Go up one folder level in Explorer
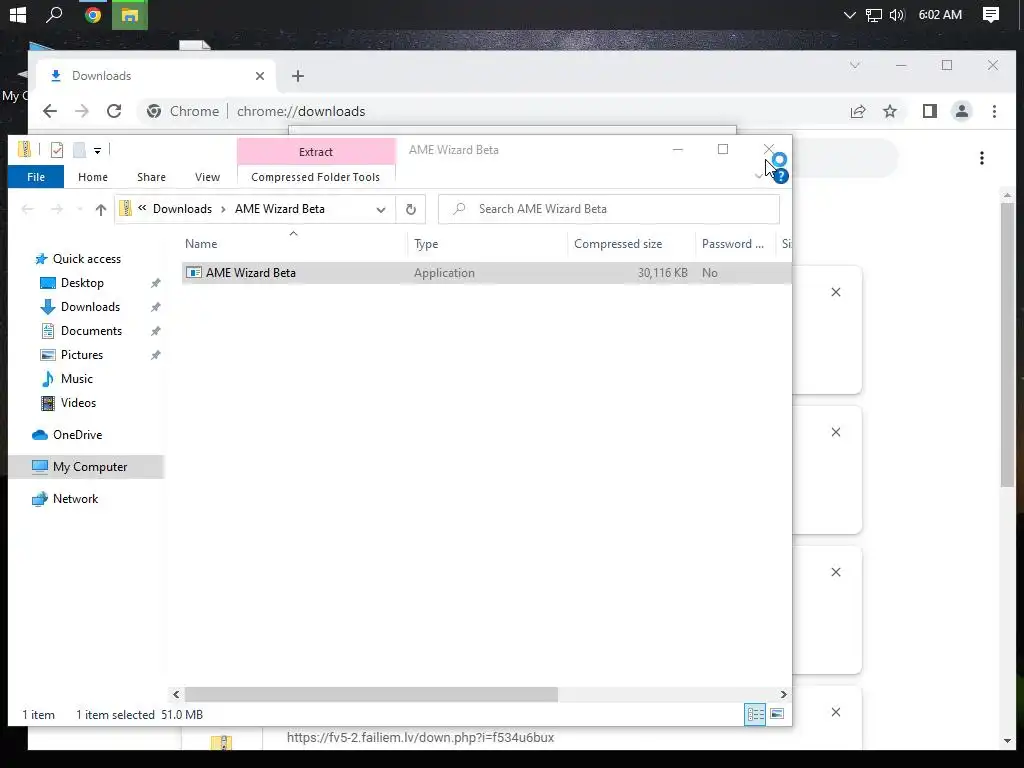Viewport: 1024px width, 768px height. (101, 210)
